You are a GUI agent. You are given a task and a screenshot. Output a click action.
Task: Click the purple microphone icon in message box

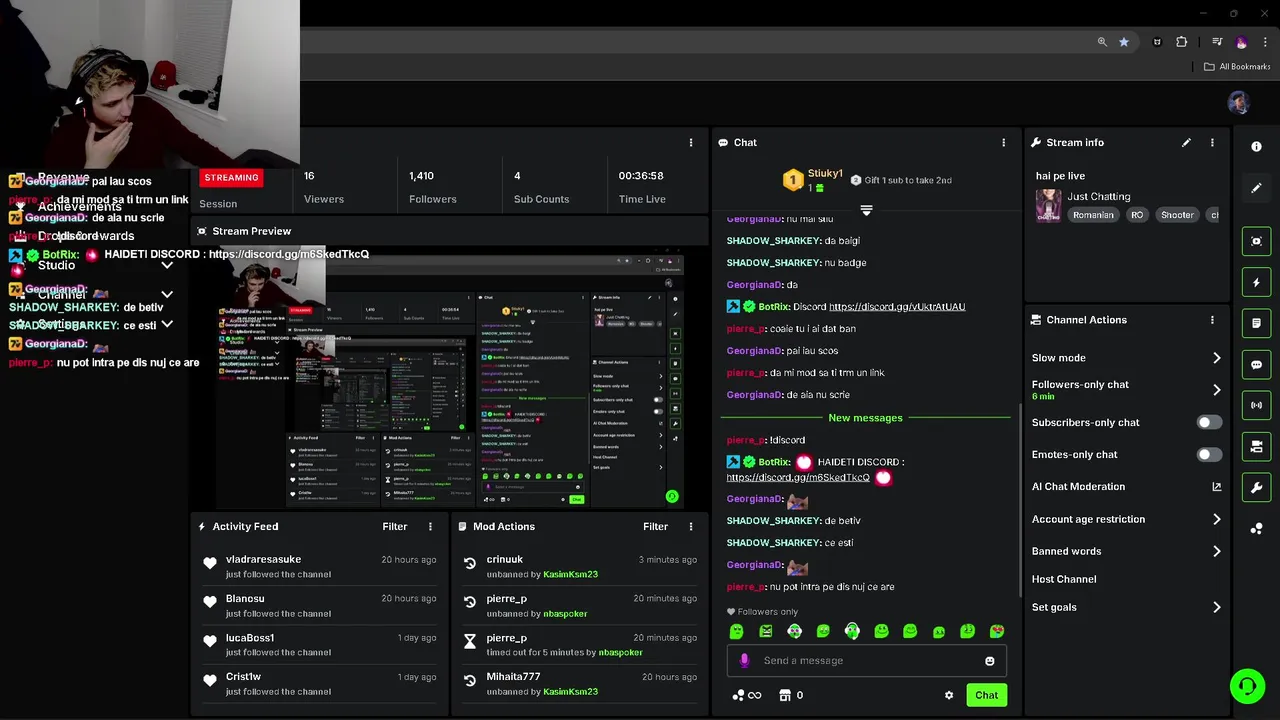tap(744, 660)
